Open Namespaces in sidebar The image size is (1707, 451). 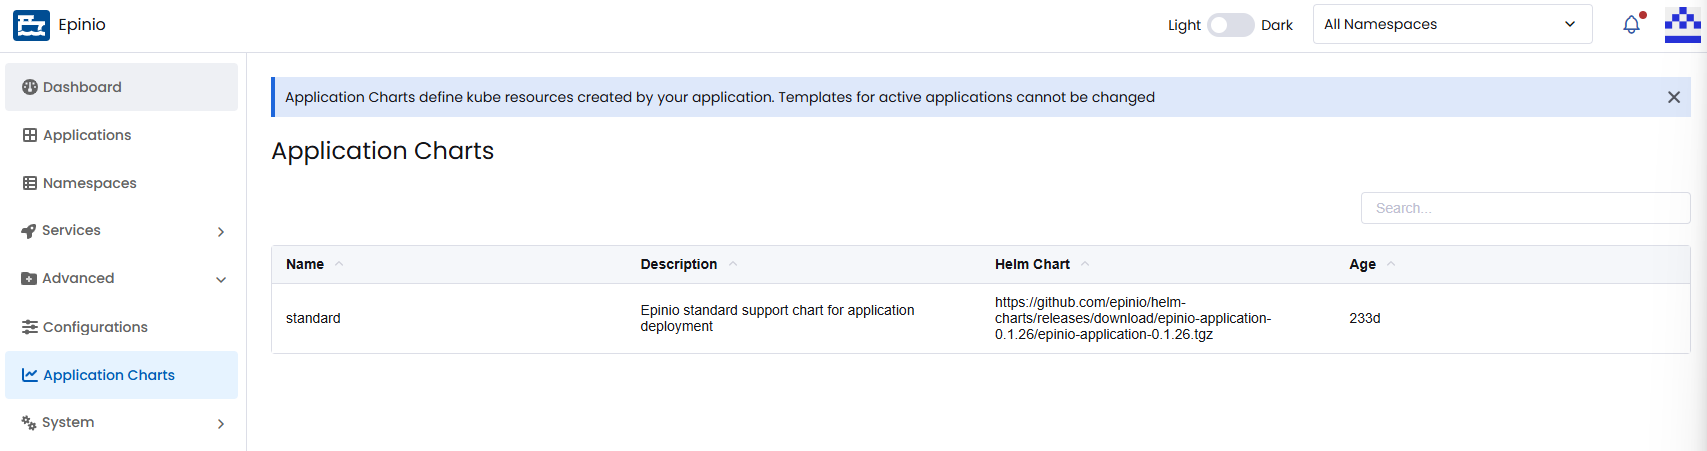click(121, 183)
